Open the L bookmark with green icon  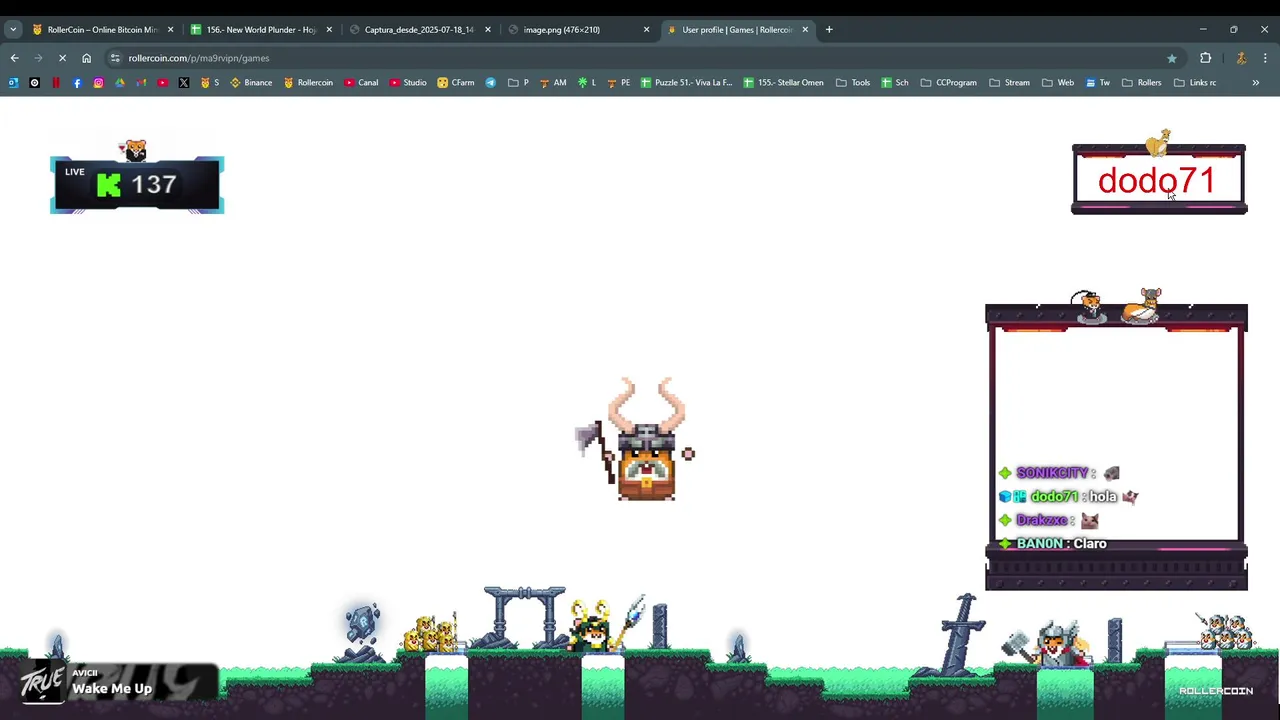pos(587,83)
